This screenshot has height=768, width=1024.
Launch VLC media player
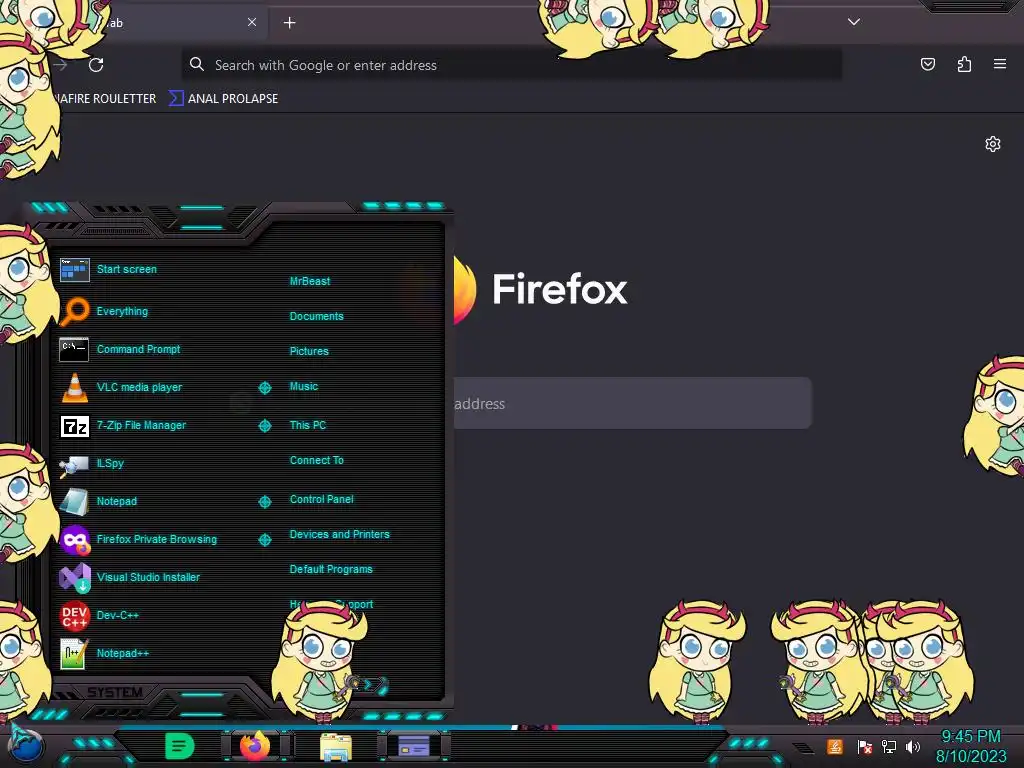point(121,387)
